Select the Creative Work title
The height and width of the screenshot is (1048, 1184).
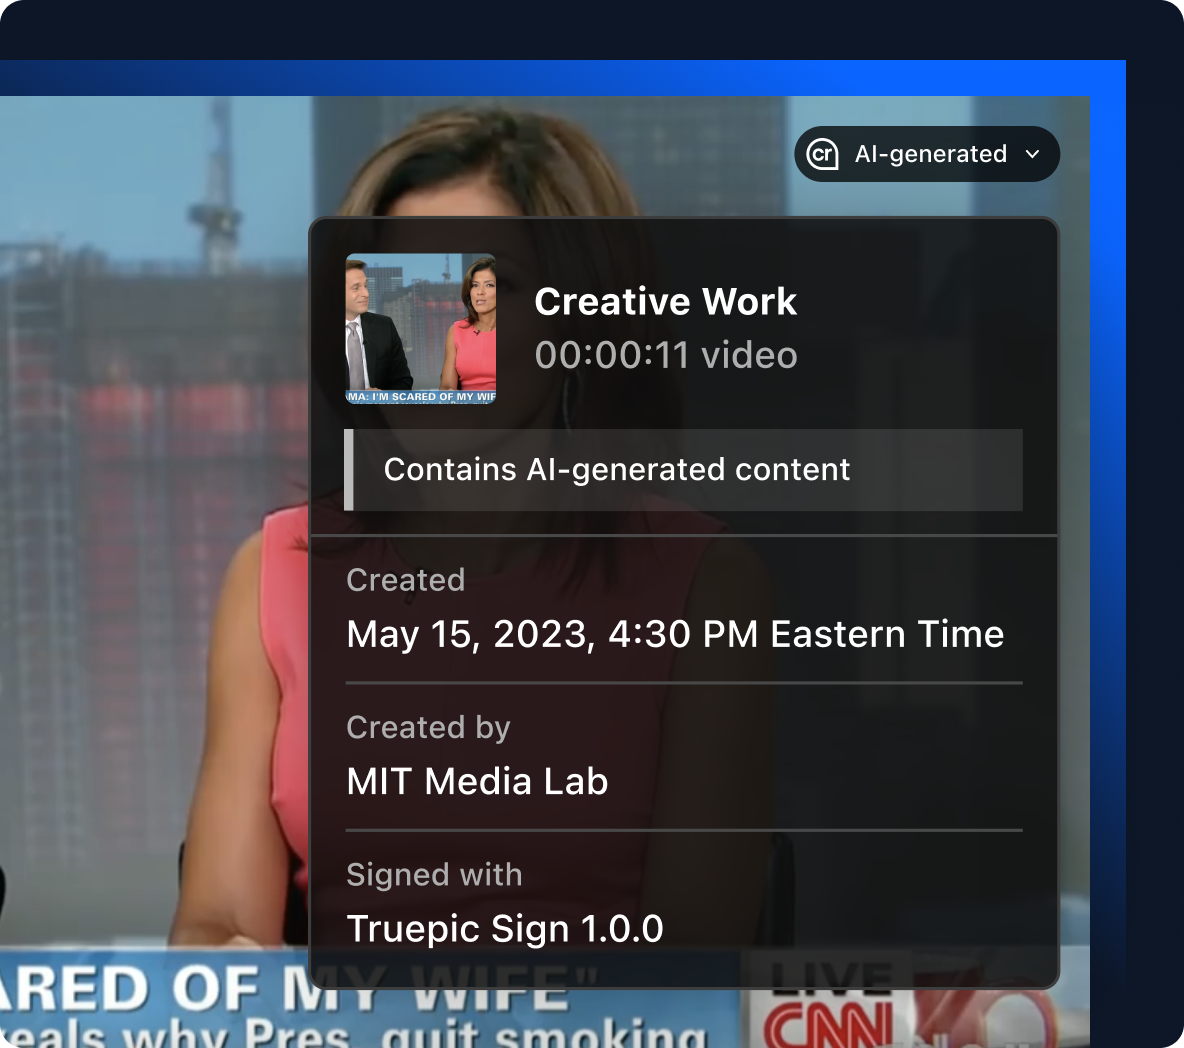[x=665, y=301]
